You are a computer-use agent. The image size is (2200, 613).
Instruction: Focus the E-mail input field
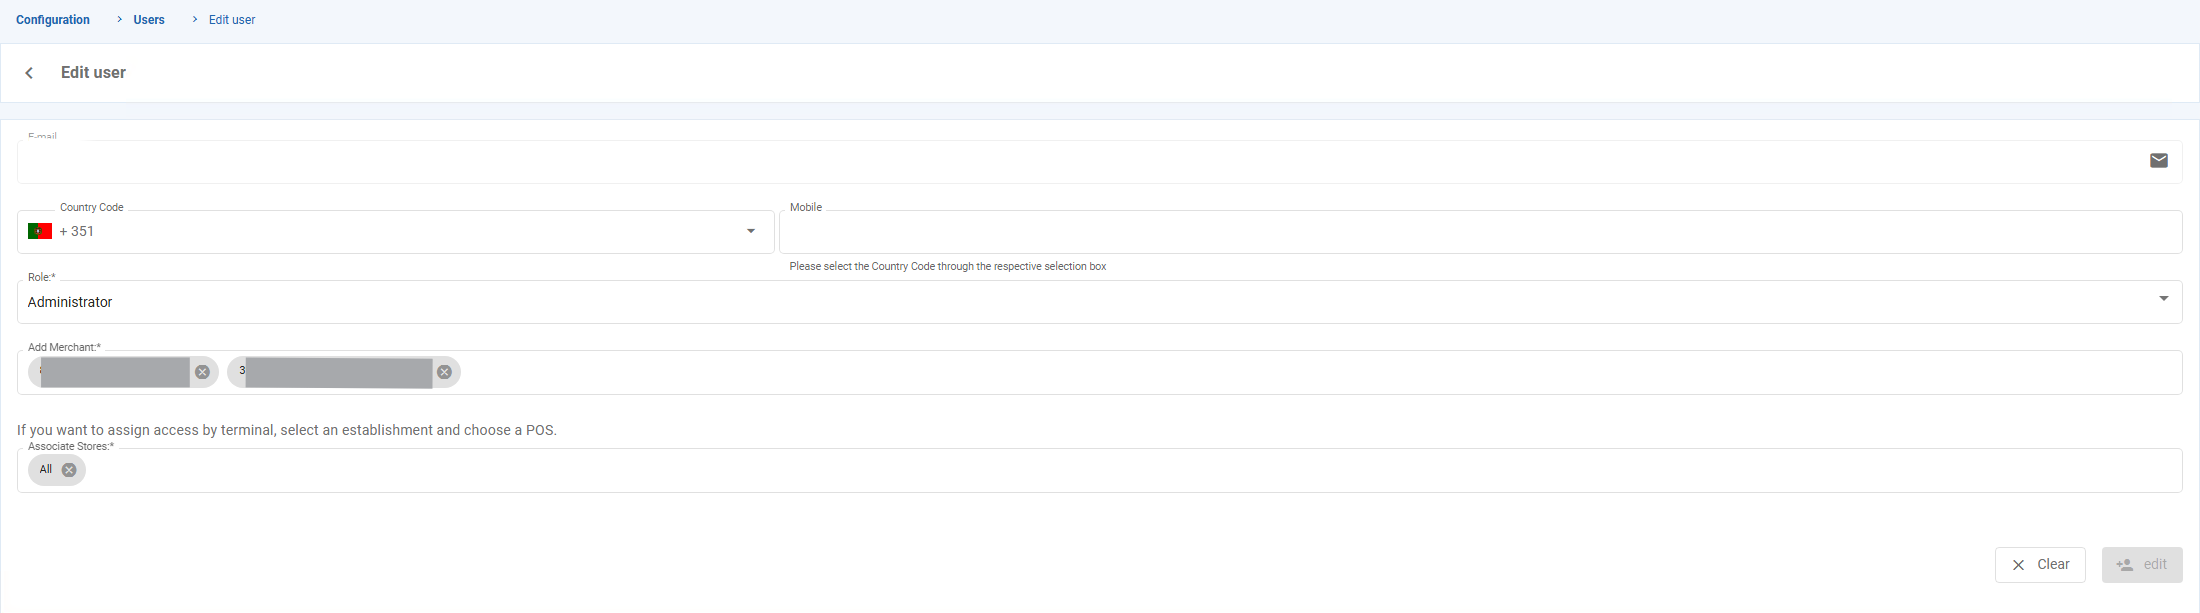coord(1000,162)
